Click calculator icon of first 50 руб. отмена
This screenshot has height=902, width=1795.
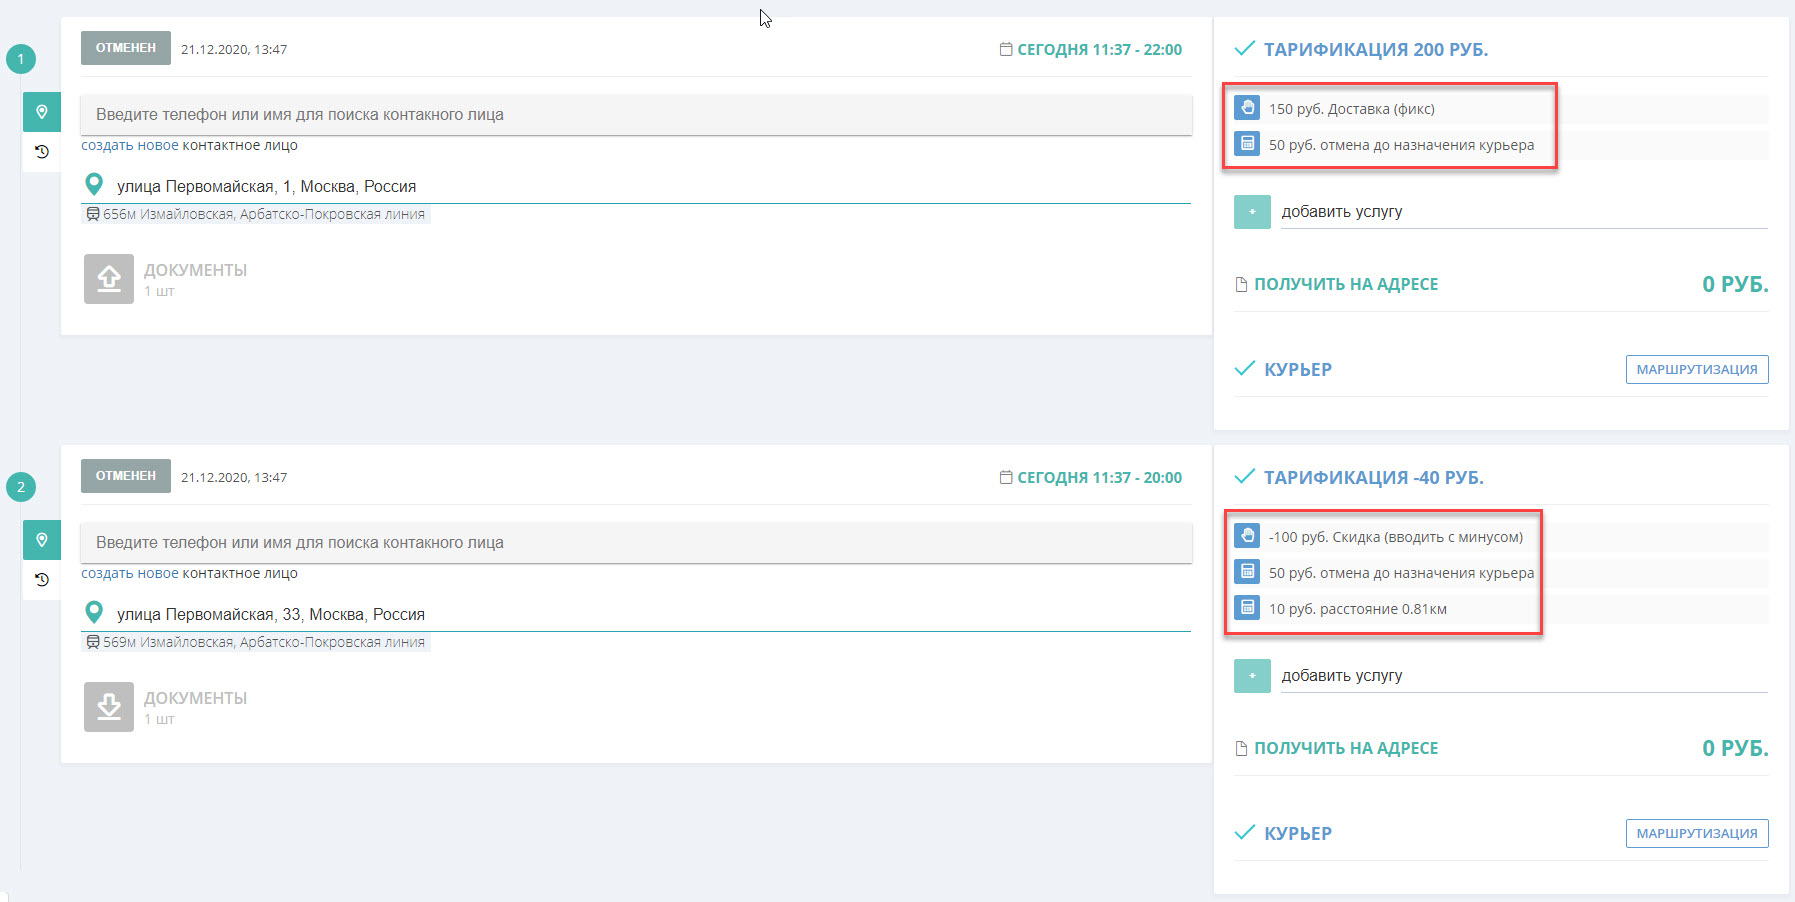(1247, 143)
